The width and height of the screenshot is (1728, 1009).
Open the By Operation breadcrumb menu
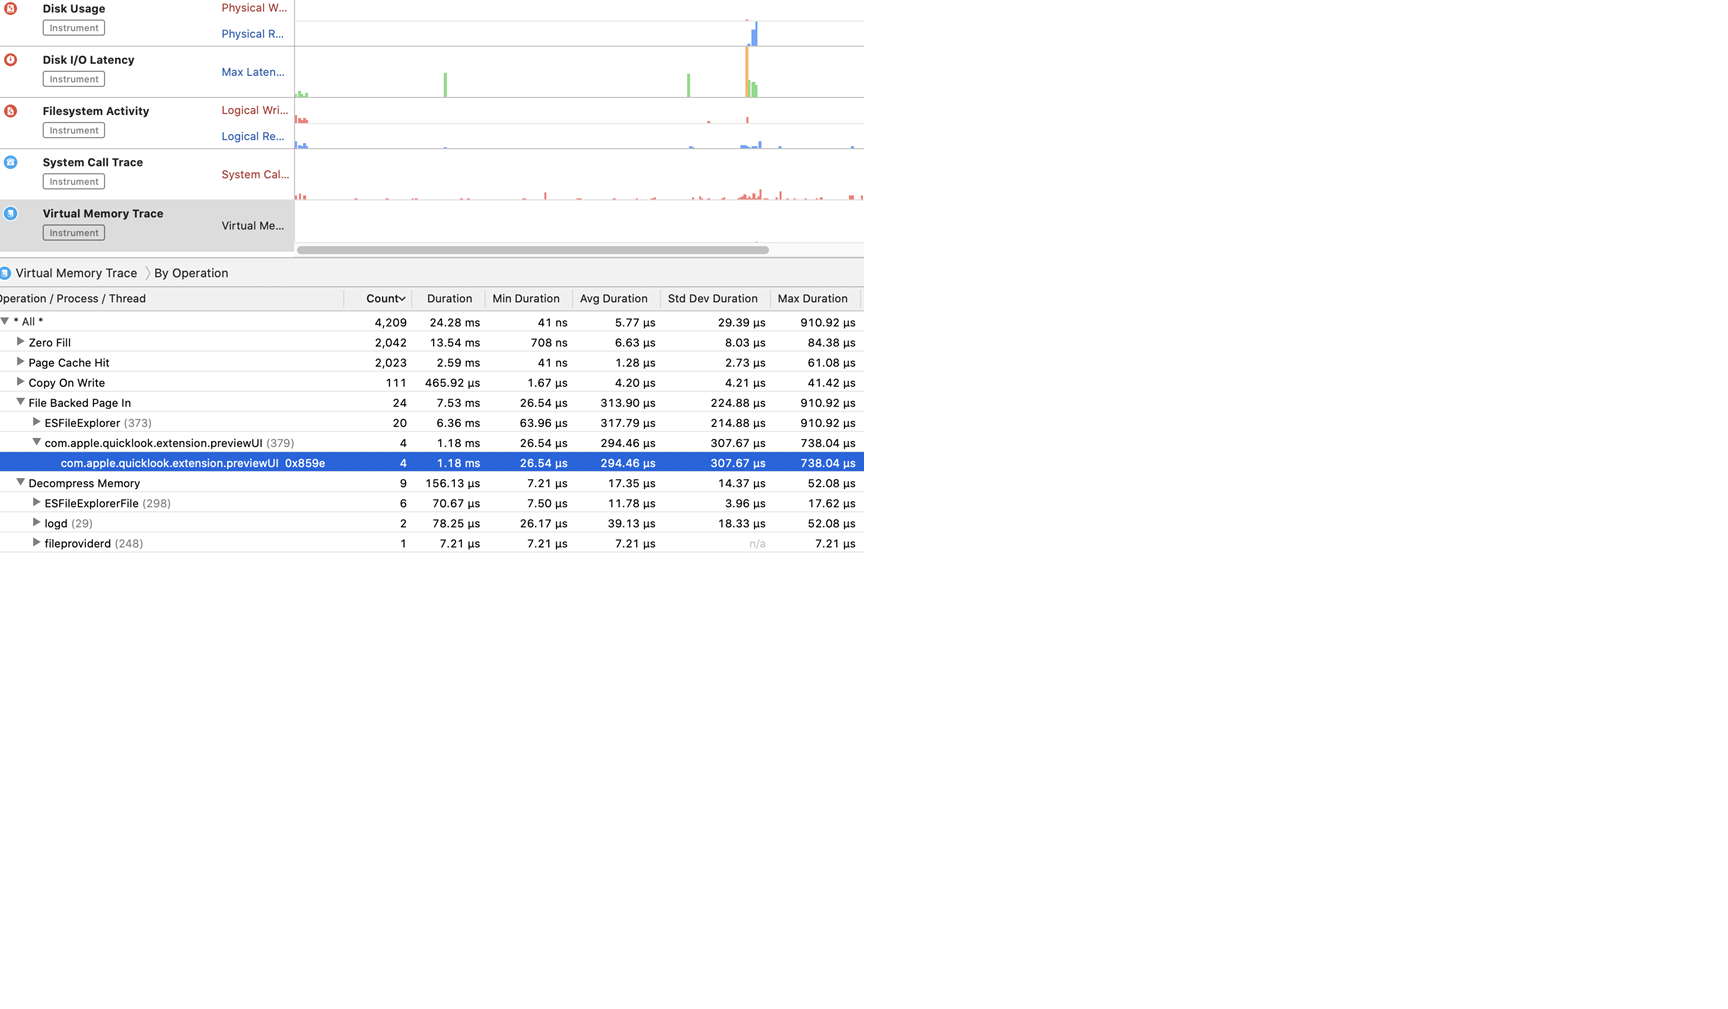(x=191, y=273)
